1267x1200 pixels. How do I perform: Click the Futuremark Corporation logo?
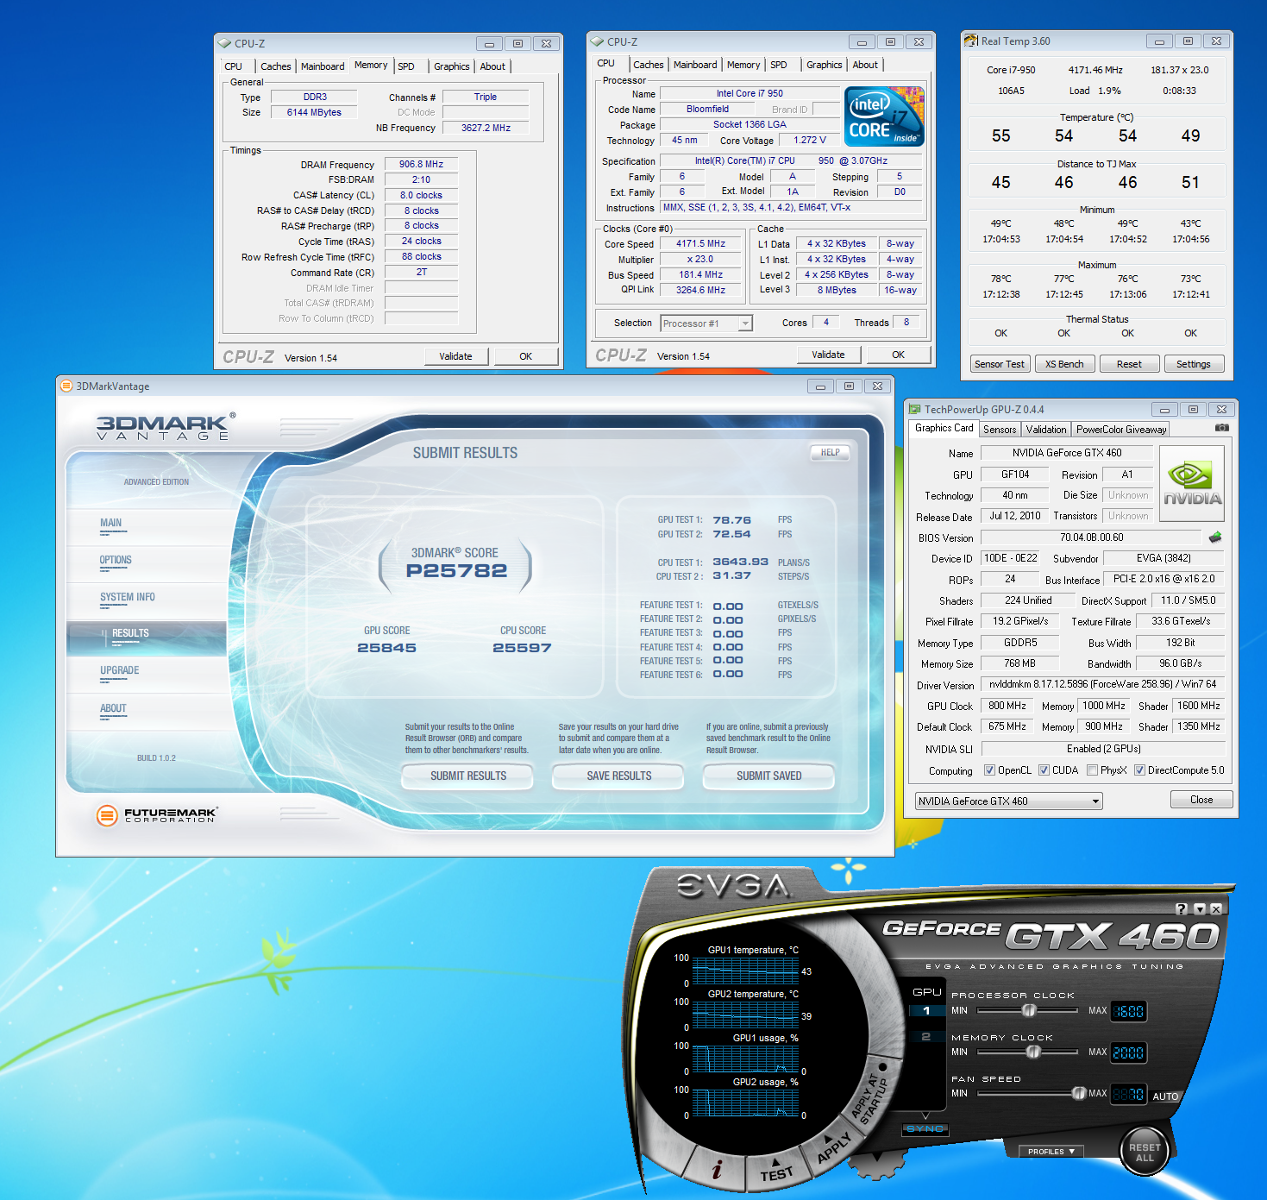[x=157, y=815]
